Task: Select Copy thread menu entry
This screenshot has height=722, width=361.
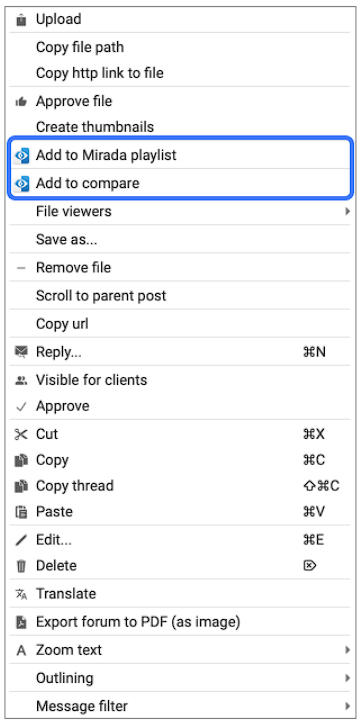Action: click(180, 486)
